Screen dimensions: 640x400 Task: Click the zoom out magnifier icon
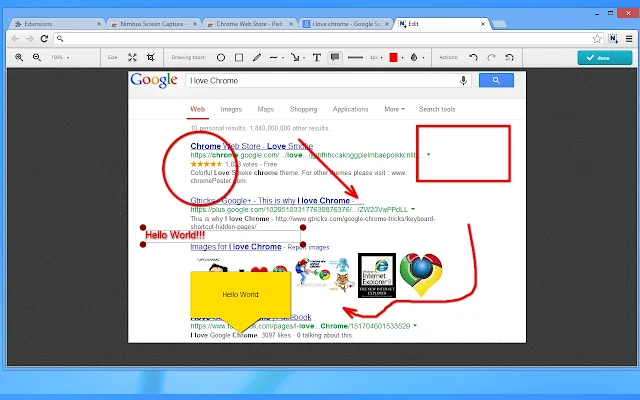click(x=37, y=58)
